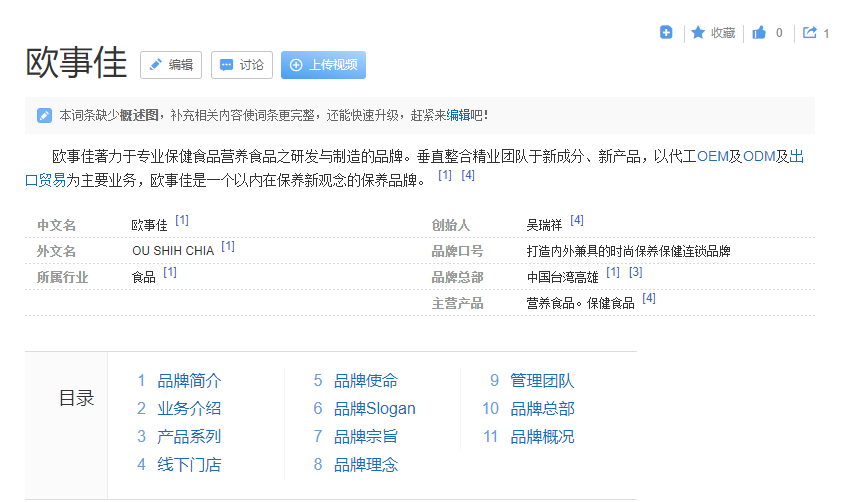Click reference [4] next to 营养食品。保健食品
Image resolution: width=841 pixels, height=502 pixels.
(649, 298)
